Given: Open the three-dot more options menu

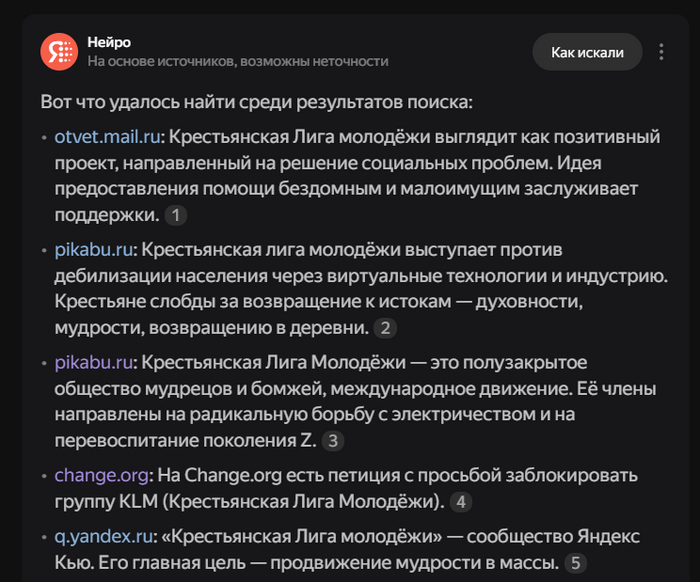Looking at the screenshot, I should 661,52.
